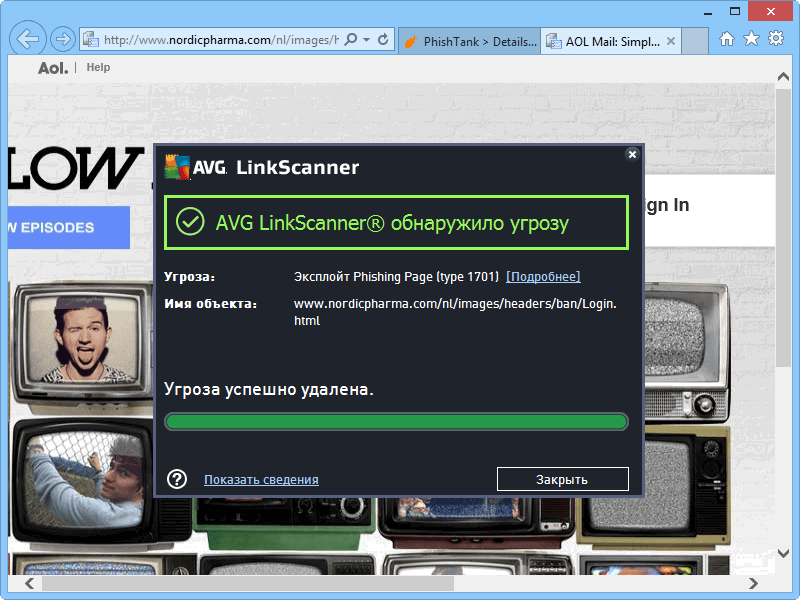Maximize the browser window
The height and width of the screenshot is (600, 800).
pos(735,11)
